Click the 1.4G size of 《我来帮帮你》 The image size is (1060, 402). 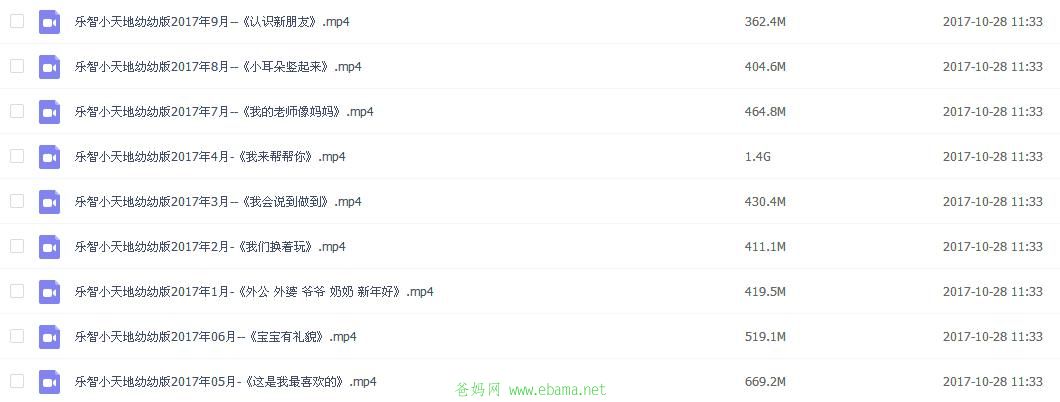[x=757, y=157]
